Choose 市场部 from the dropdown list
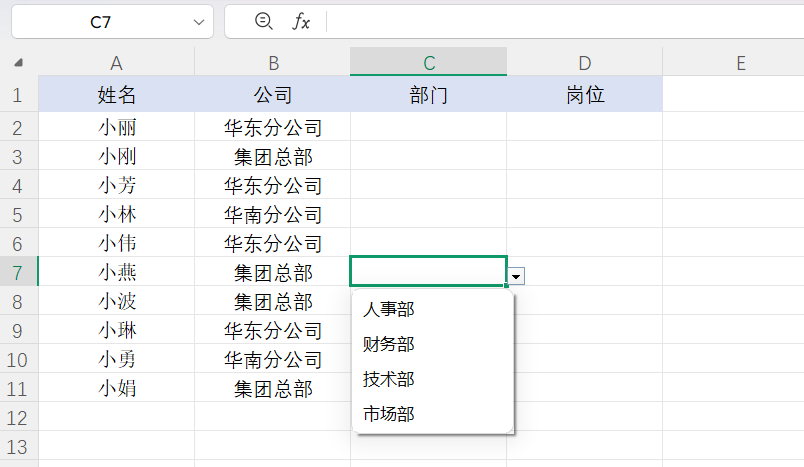Viewport: 804px width, 467px height. tap(433, 414)
